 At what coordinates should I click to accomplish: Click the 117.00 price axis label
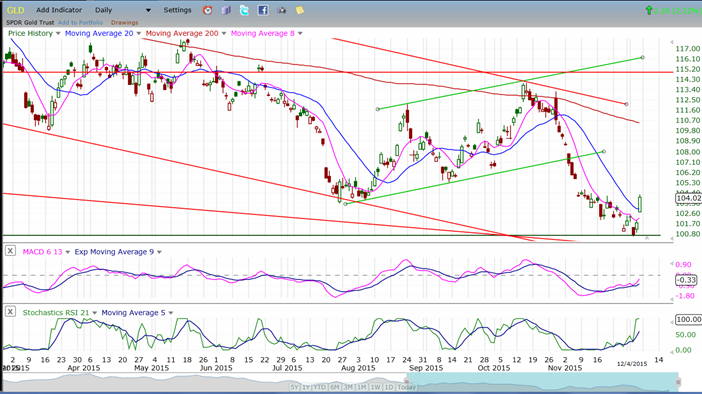(688, 48)
